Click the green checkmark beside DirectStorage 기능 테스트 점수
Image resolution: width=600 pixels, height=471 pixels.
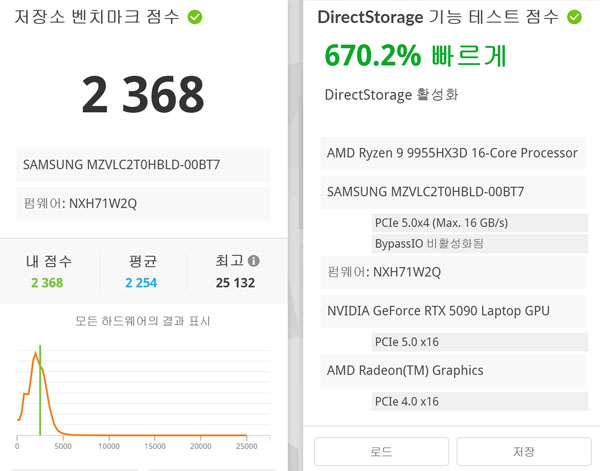pyautogui.click(x=574, y=17)
